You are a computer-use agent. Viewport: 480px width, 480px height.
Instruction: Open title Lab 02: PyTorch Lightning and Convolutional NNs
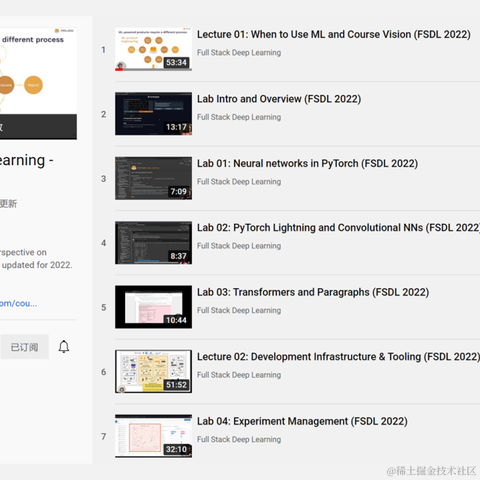point(338,228)
